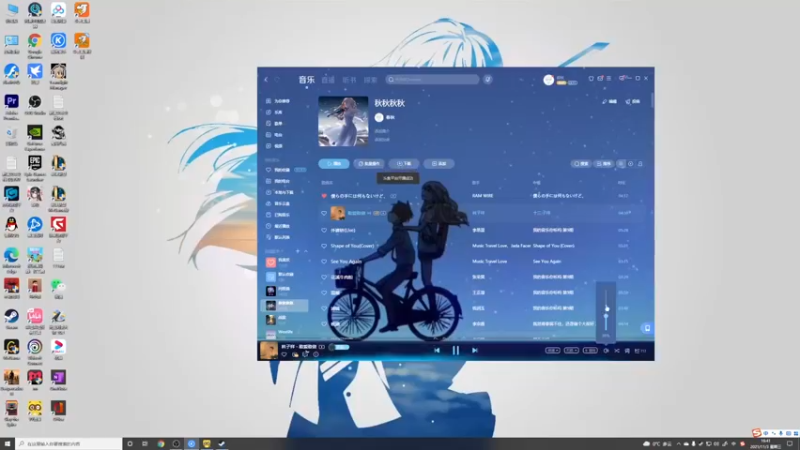
Task: Adjust the vertical volume slider handle
Action: point(606,316)
